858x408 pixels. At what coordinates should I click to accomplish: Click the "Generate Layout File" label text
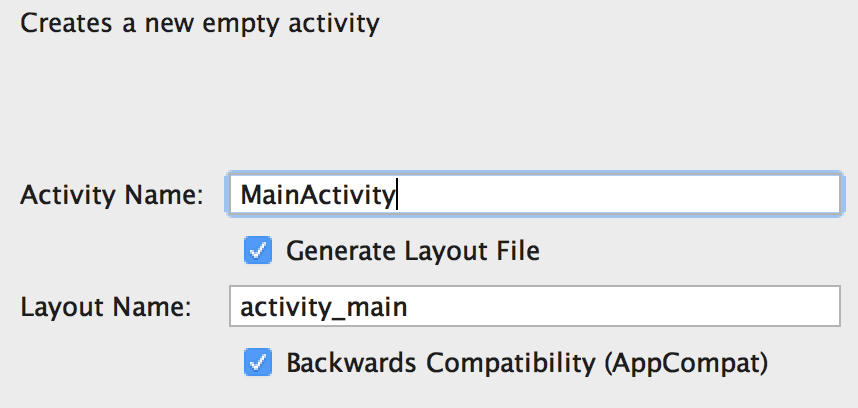click(412, 250)
